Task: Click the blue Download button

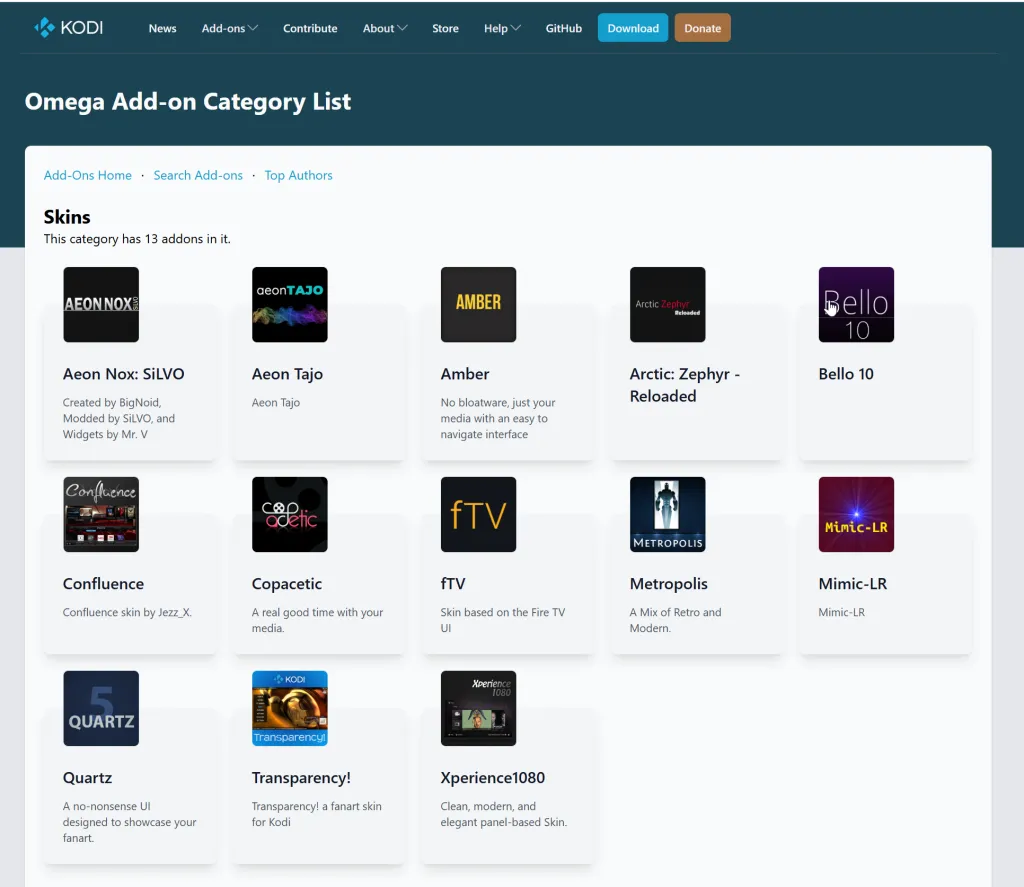Action: click(633, 28)
